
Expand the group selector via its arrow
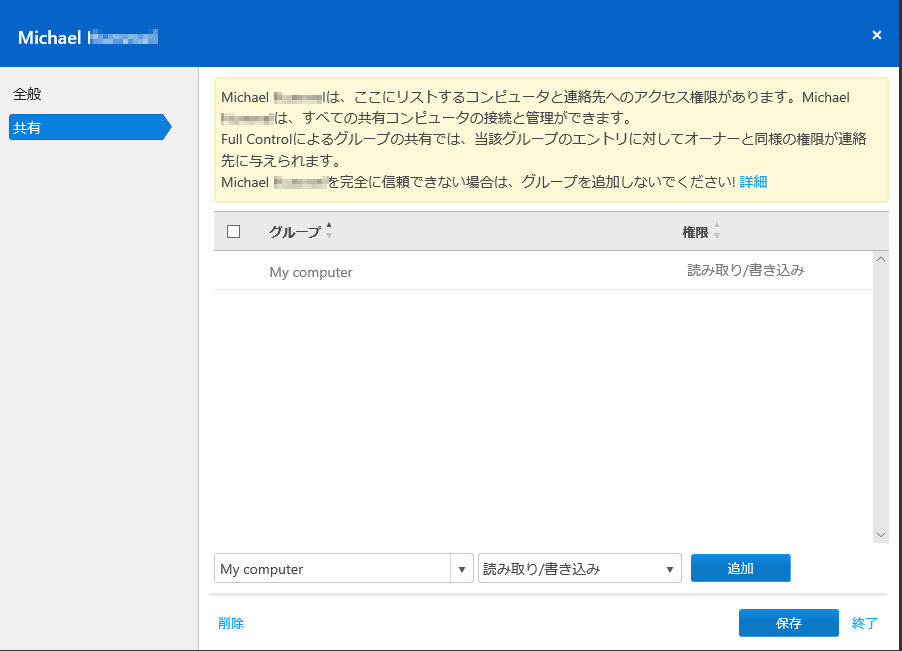pos(461,567)
